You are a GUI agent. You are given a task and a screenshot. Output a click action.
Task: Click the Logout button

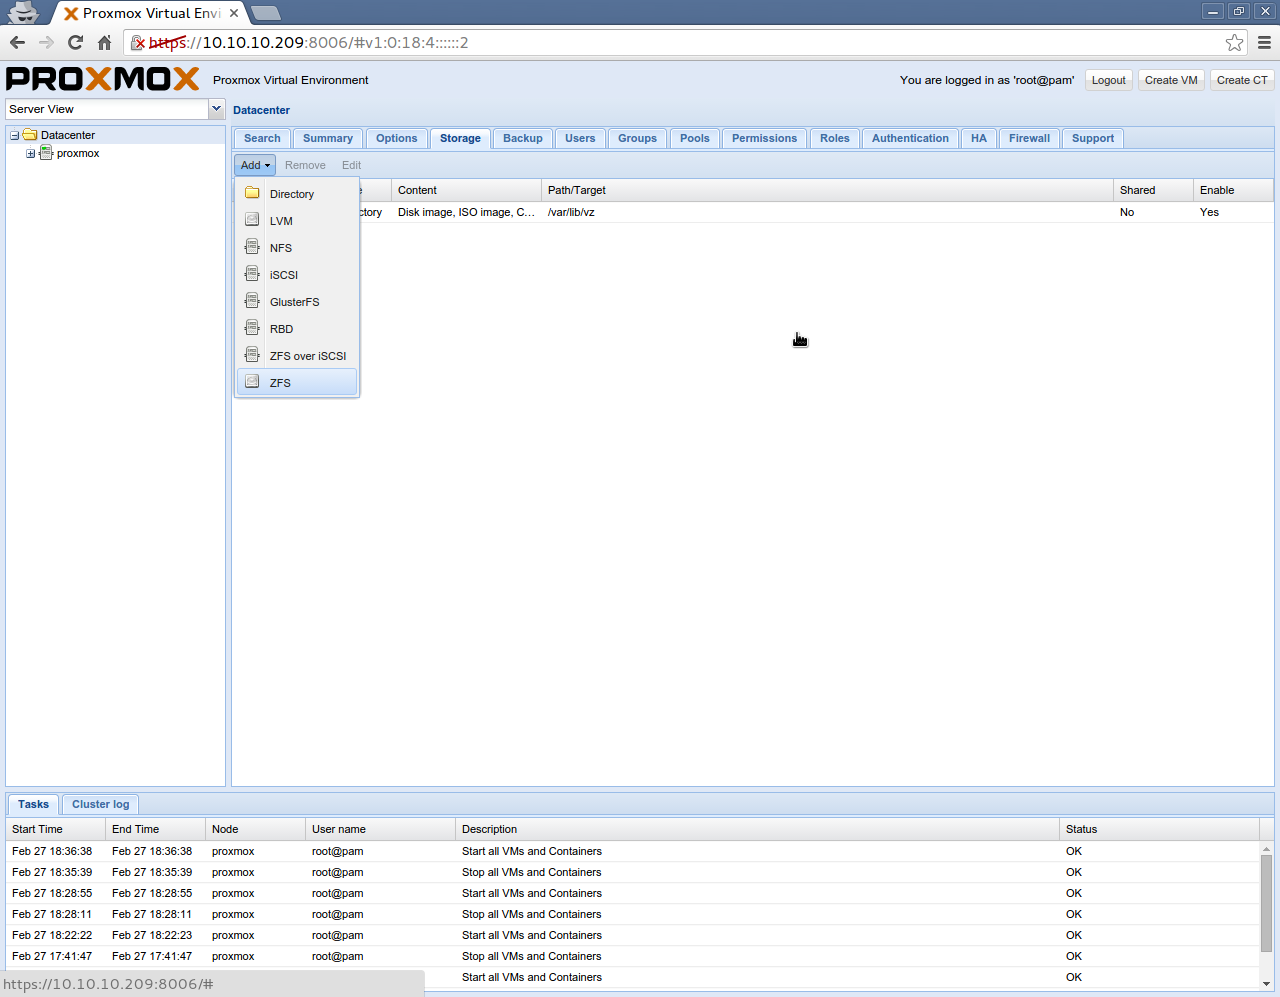[1108, 80]
